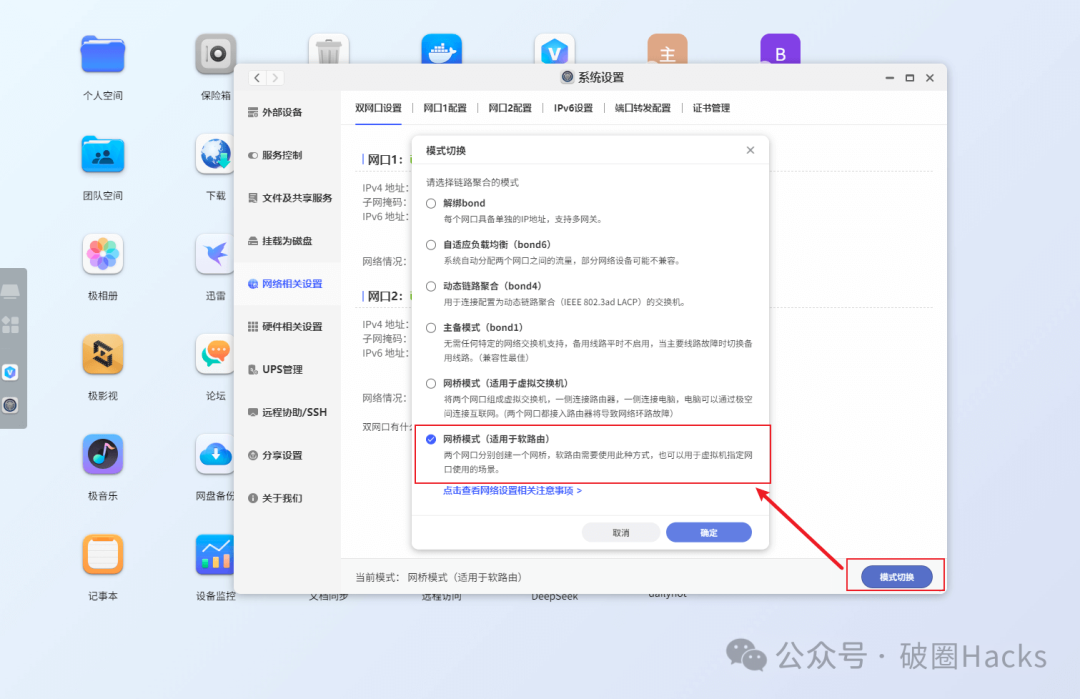Maximize the 系统设置 window
1080x699 pixels.
tap(909, 78)
